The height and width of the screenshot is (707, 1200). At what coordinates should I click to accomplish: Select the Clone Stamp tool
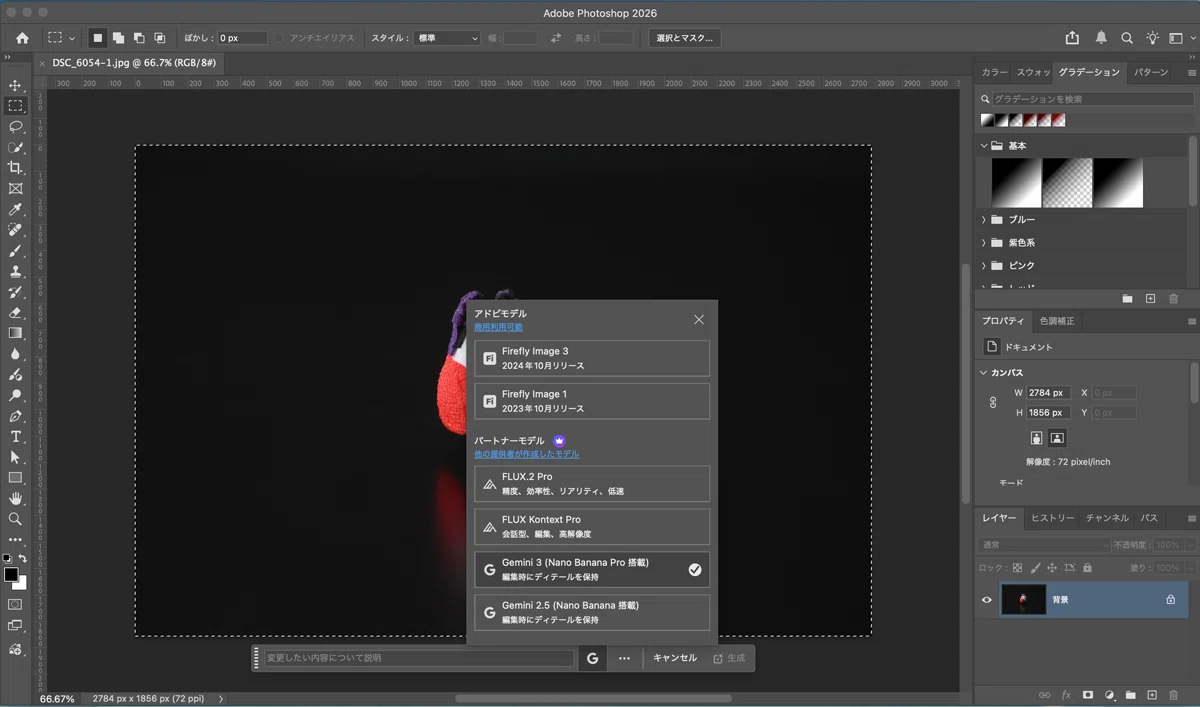point(15,271)
